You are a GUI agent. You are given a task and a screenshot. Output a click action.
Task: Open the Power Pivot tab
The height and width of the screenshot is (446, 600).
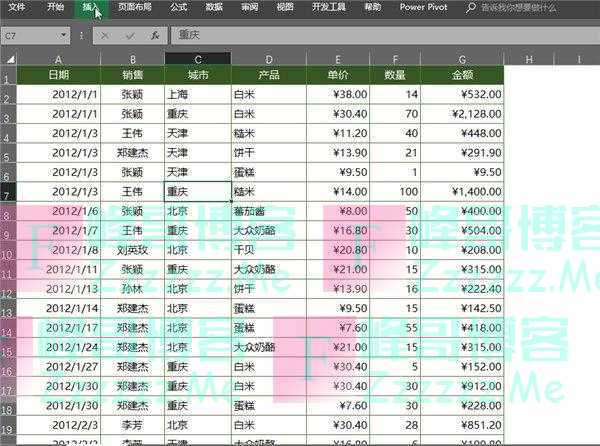[x=424, y=7]
